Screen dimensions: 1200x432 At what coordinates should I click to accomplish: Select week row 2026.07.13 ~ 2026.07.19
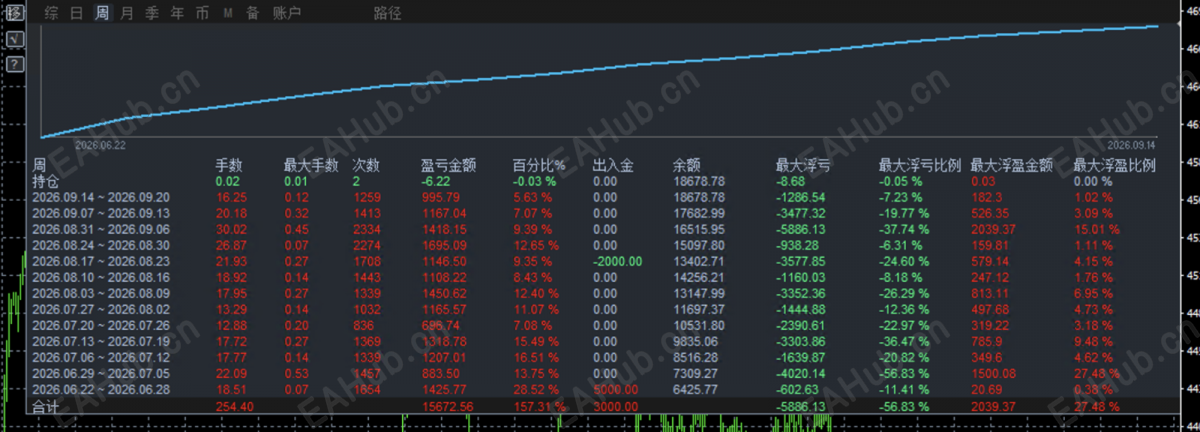(101, 340)
